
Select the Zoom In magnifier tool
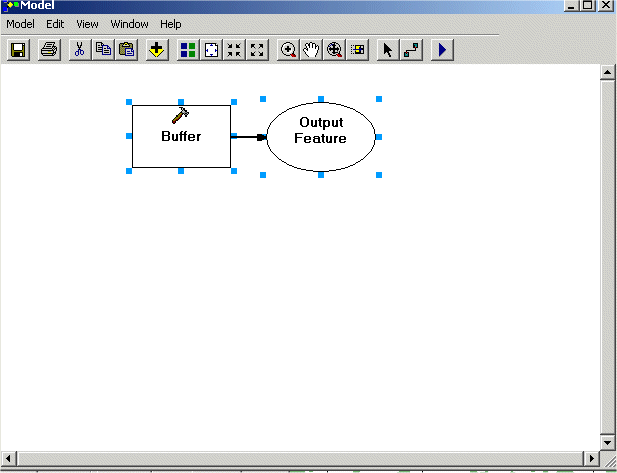coord(288,50)
